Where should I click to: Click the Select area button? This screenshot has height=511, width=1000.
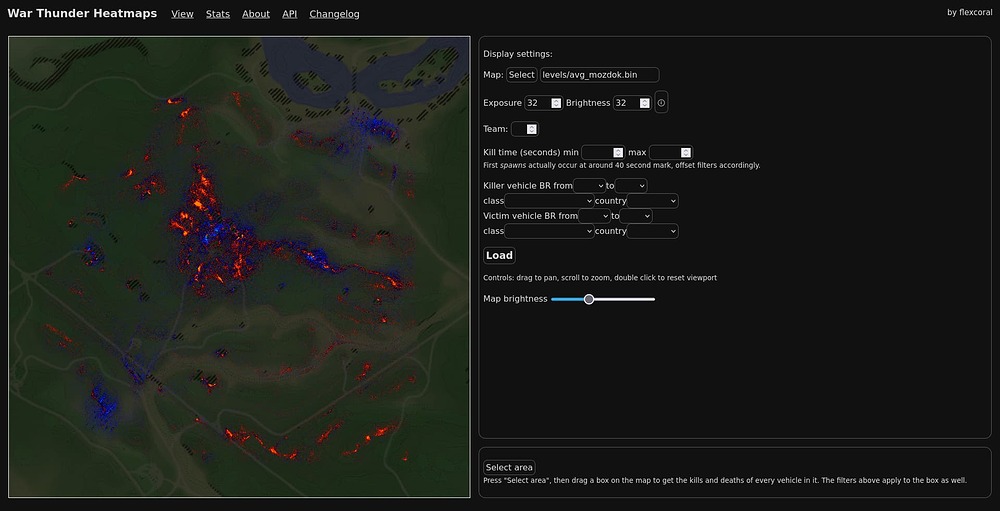coord(509,467)
